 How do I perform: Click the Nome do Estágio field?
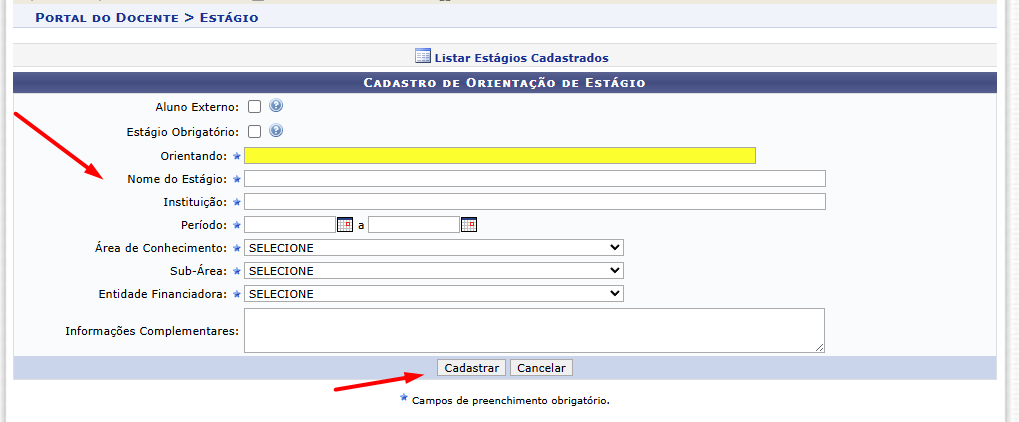click(535, 179)
